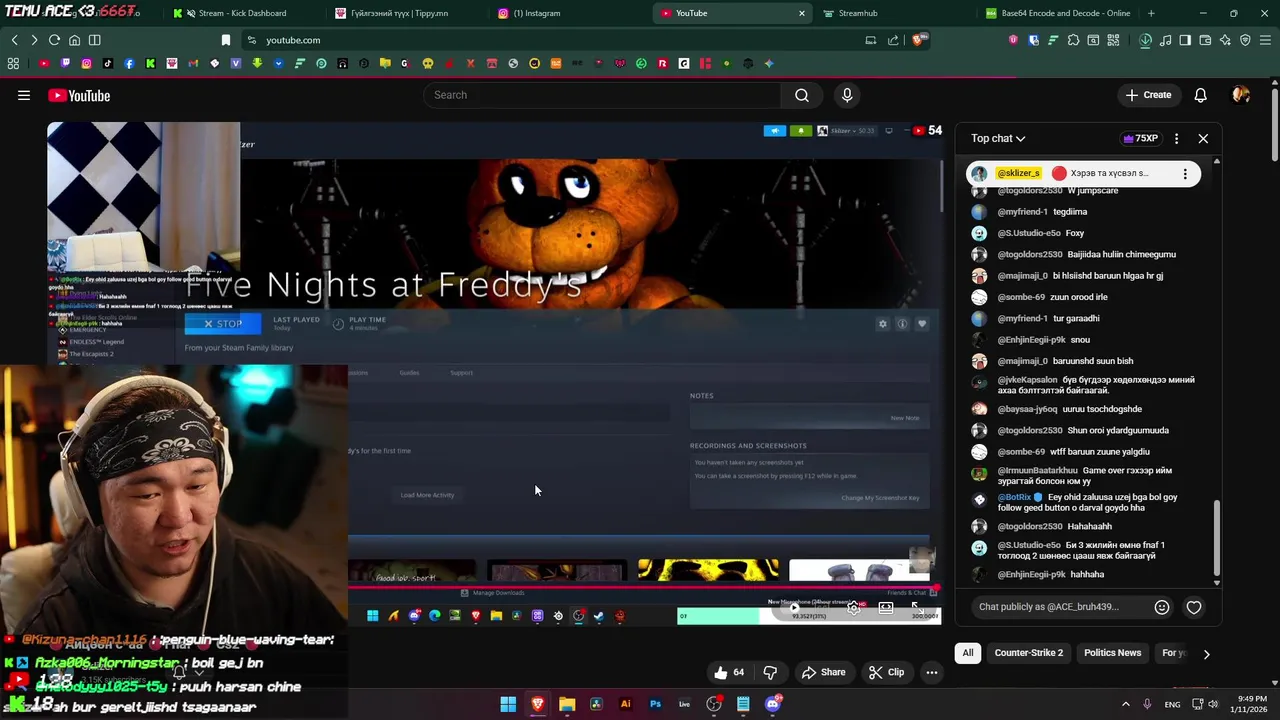This screenshot has height=720, width=1280.
Task: Click the search magnifier button
Action: (802, 95)
